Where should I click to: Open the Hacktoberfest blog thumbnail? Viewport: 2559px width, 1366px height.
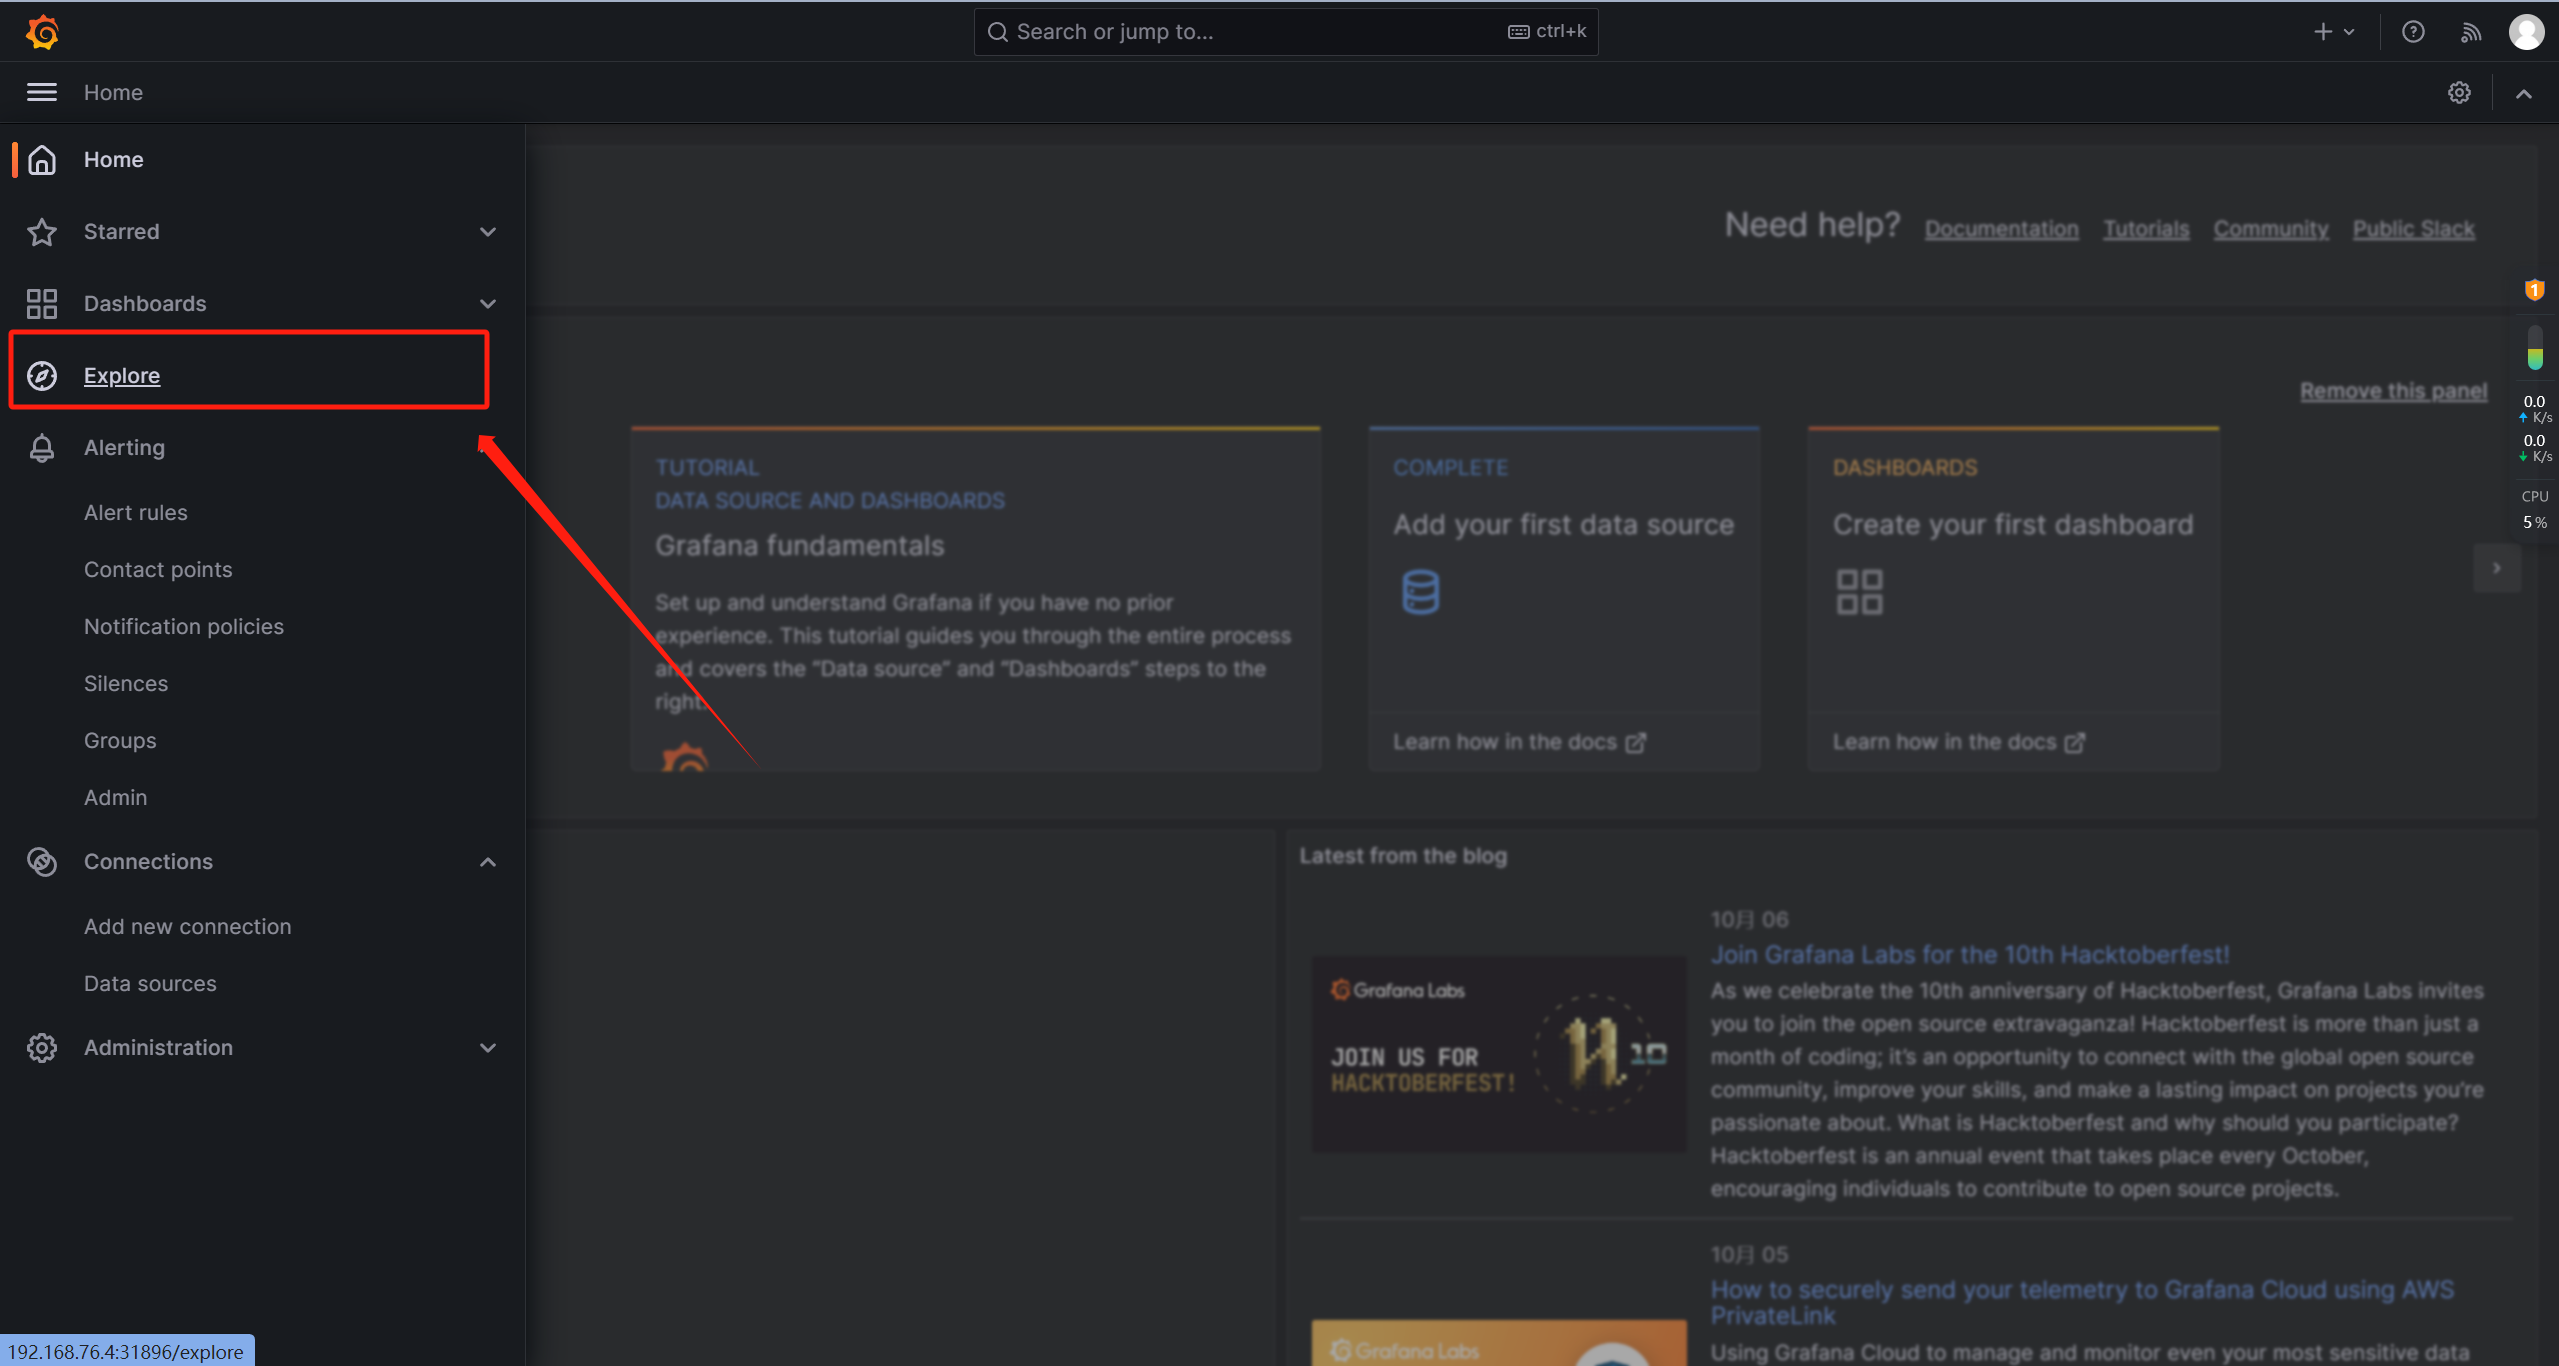point(1498,1054)
